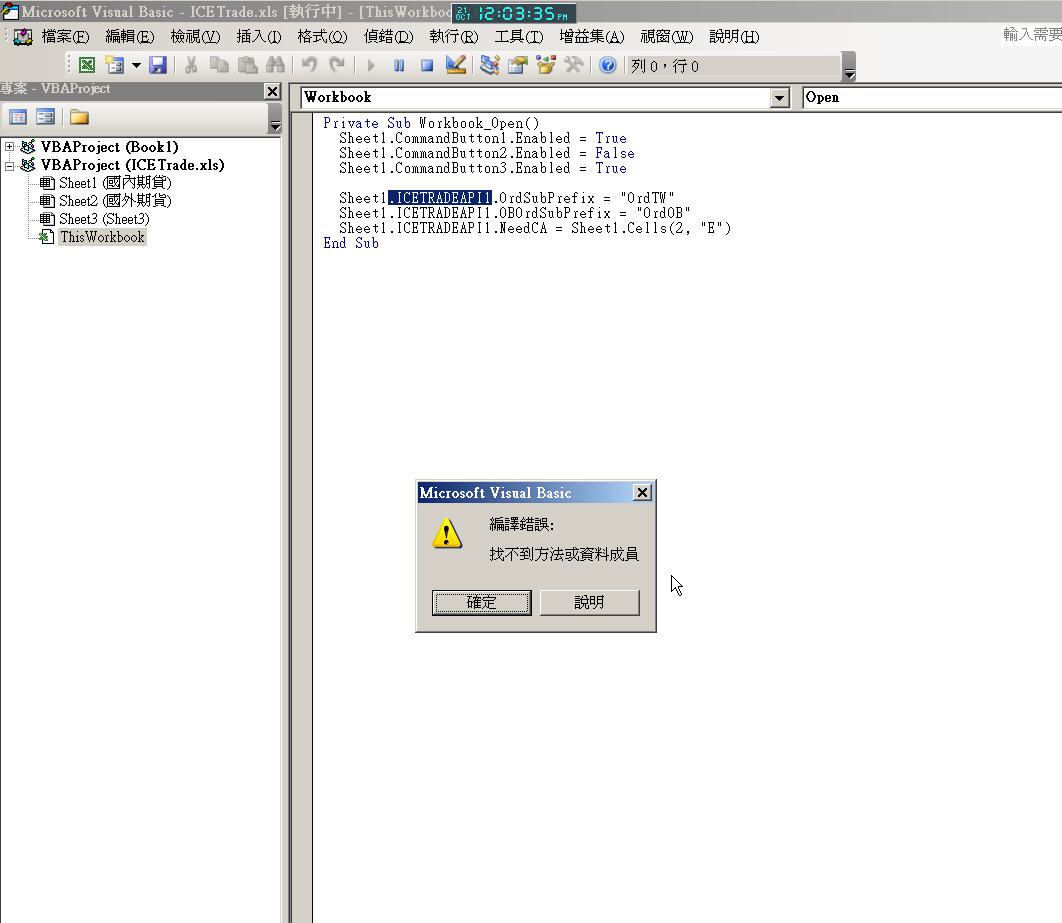Open the 執行(R) menu
Image resolution: width=1062 pixels, height=923 pixels.
click(x=453, y=37)
